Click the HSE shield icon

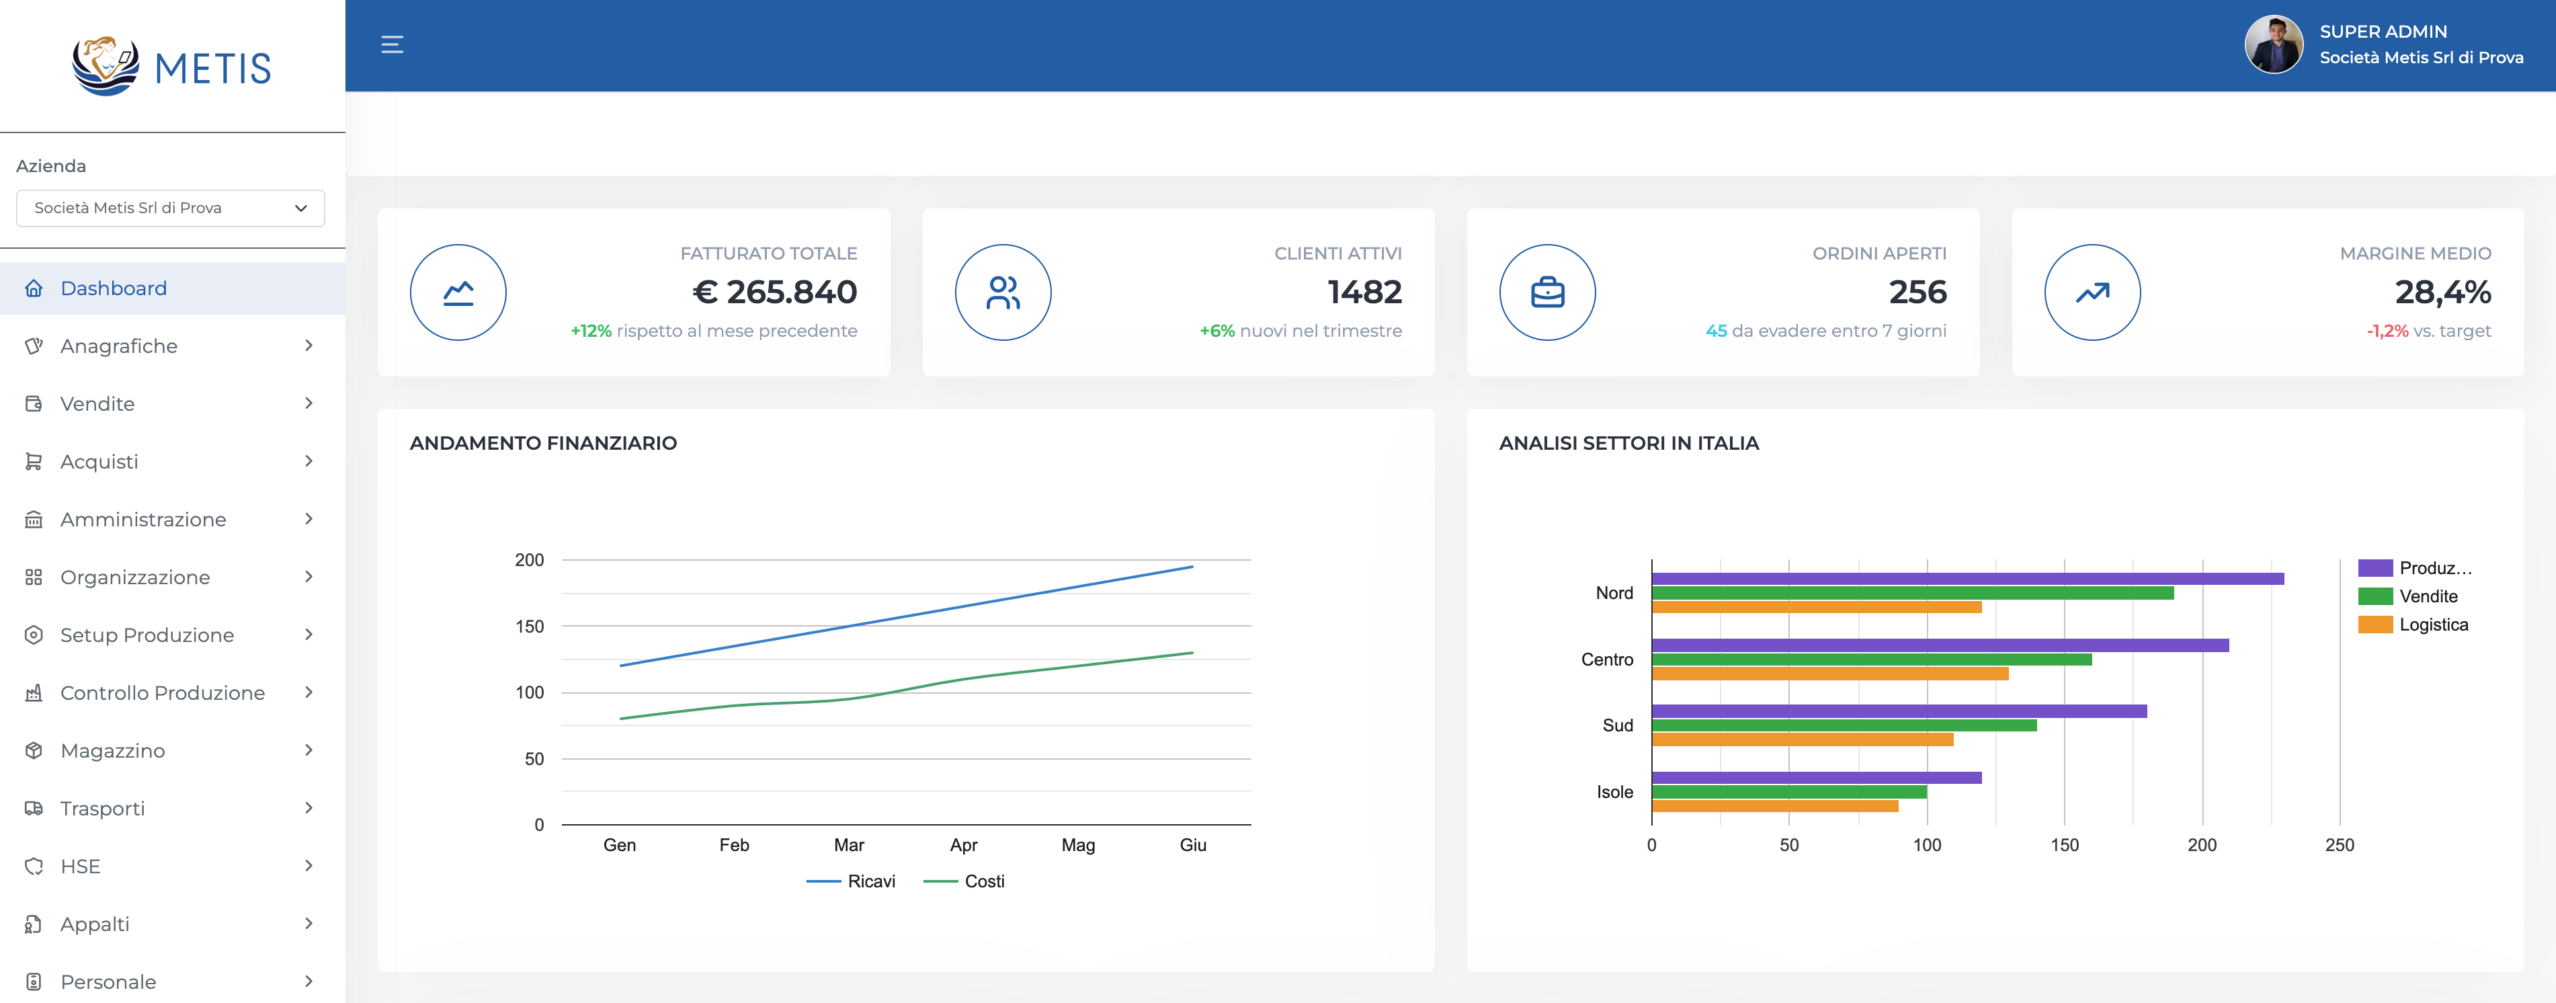tap(34, 866)
